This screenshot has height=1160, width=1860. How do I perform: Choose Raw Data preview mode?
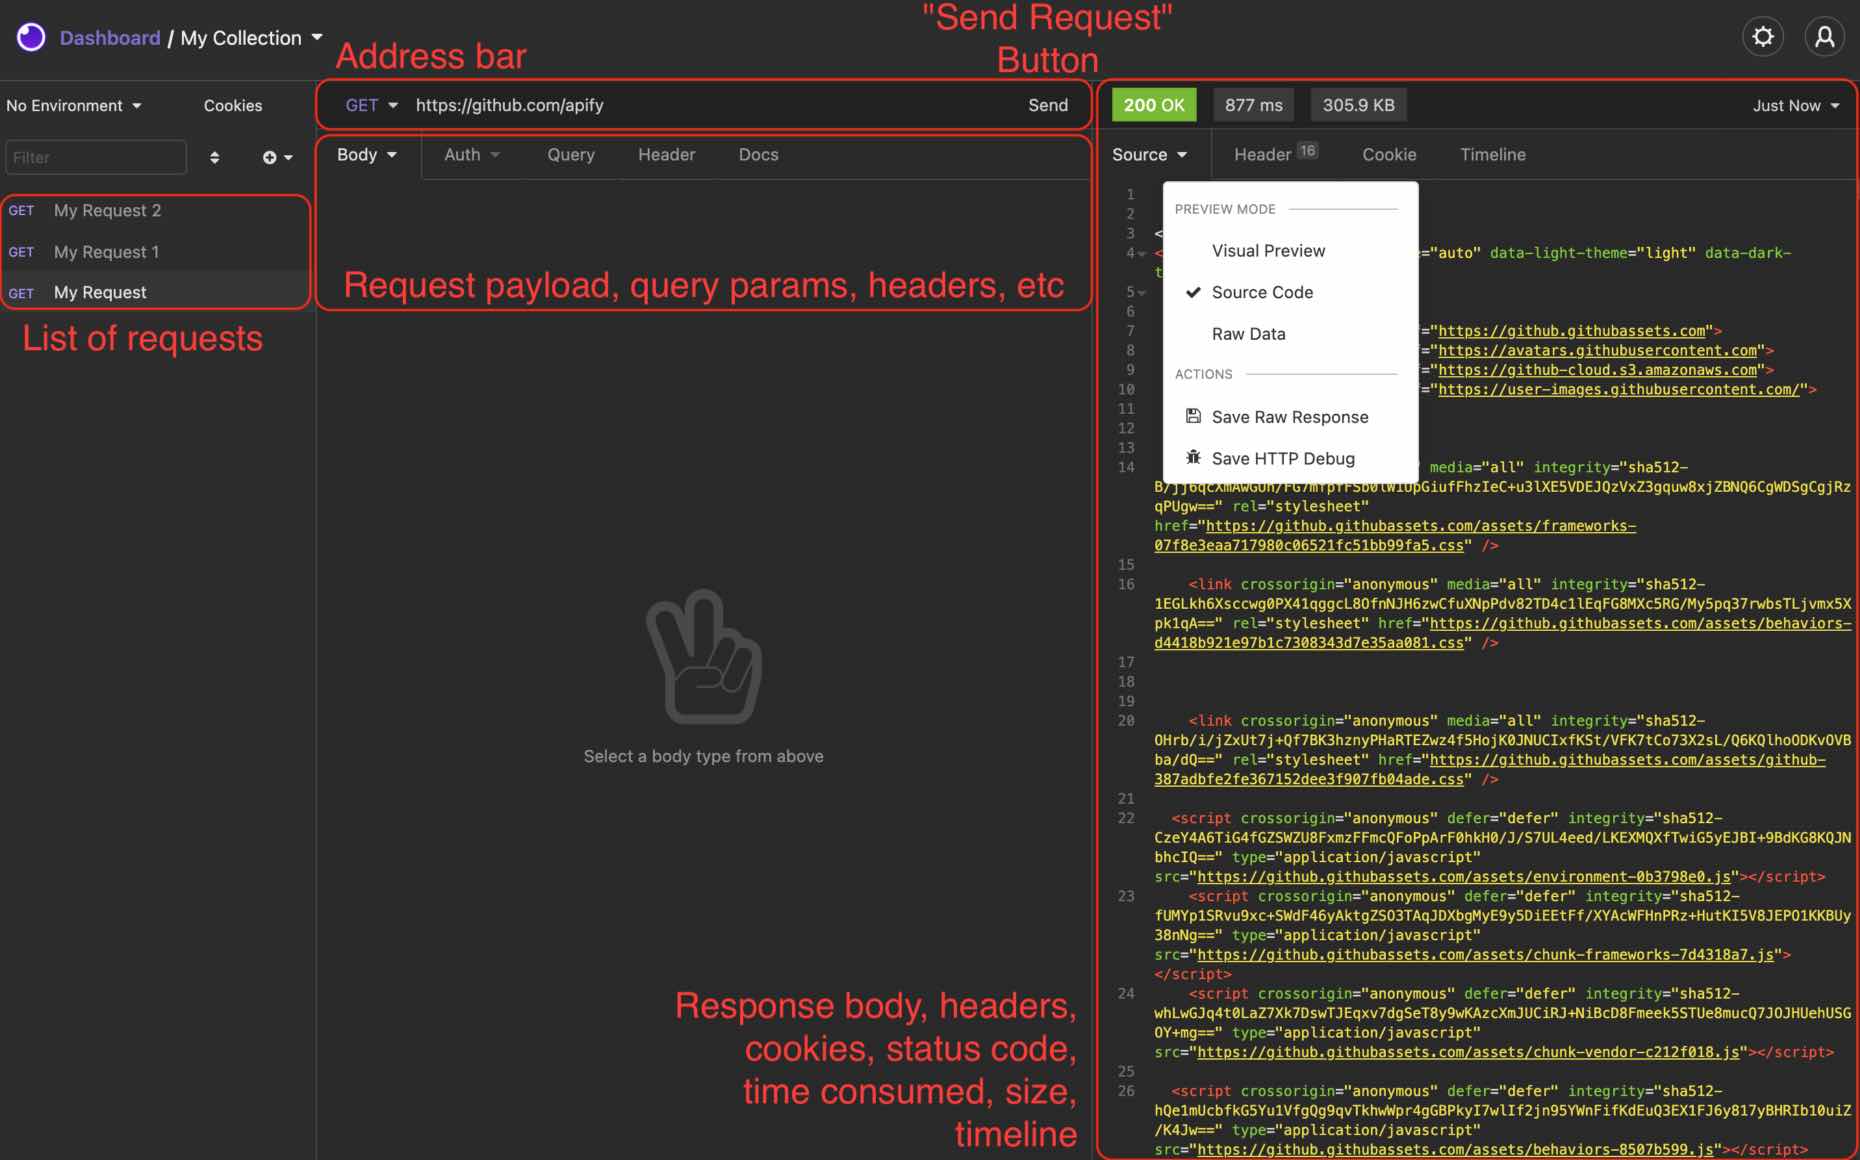[1248, 334]
